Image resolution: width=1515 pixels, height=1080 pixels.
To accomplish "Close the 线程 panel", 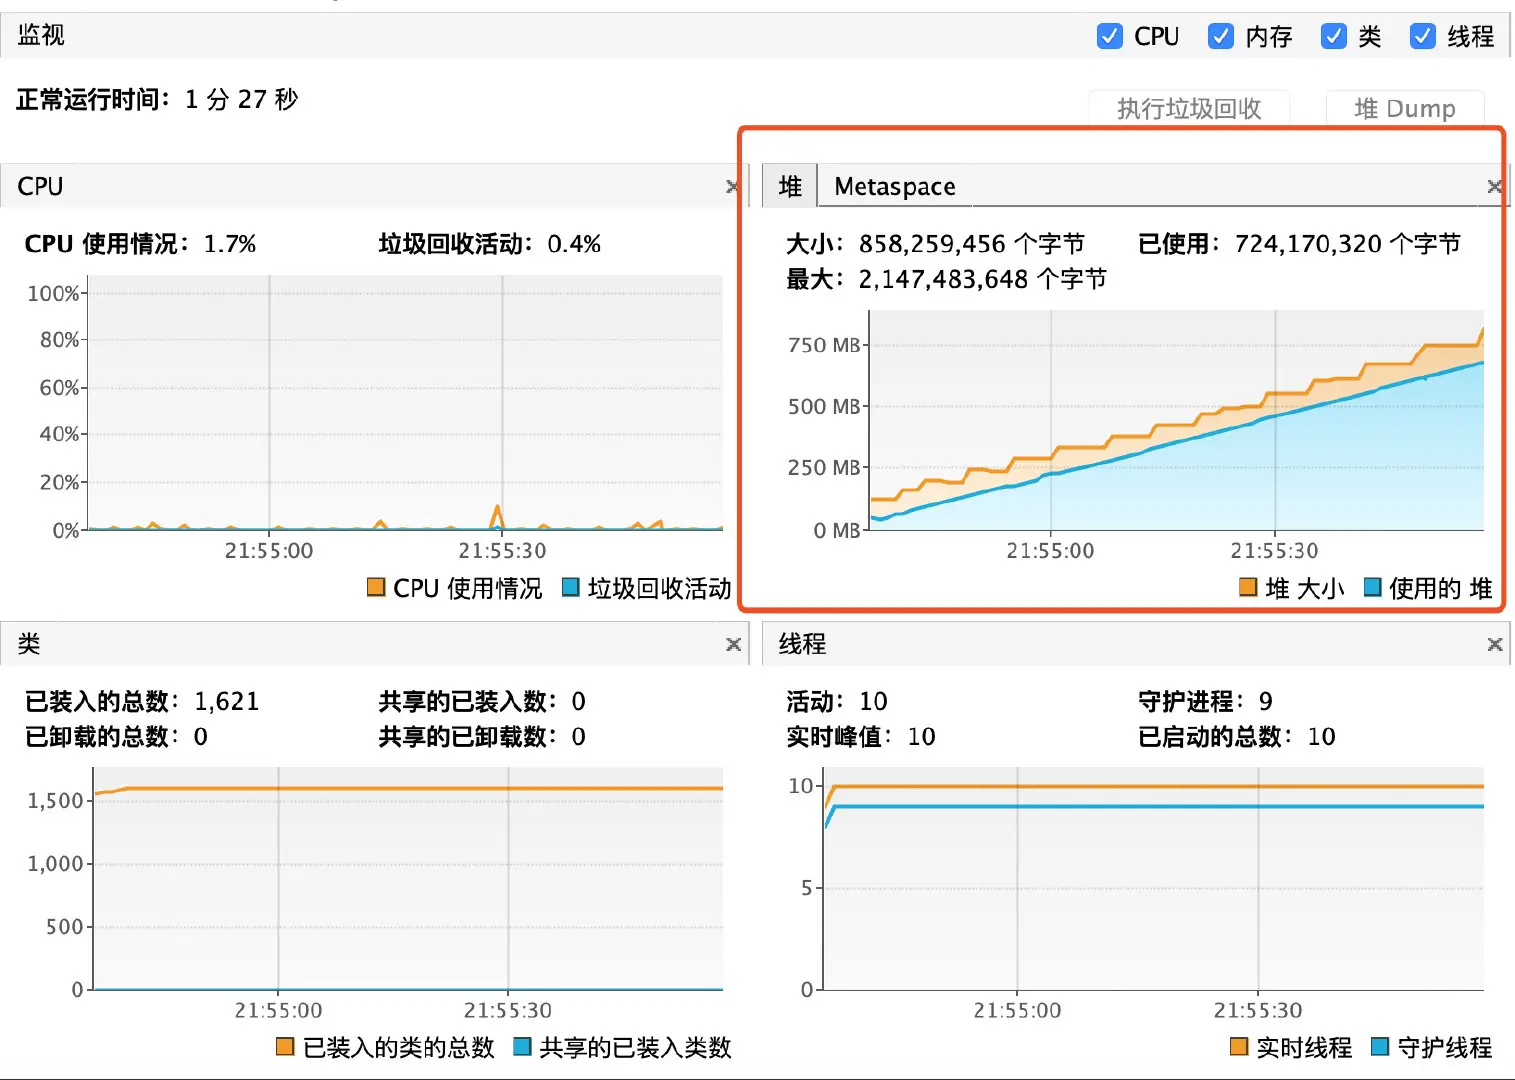I will tap(1495, 645).
